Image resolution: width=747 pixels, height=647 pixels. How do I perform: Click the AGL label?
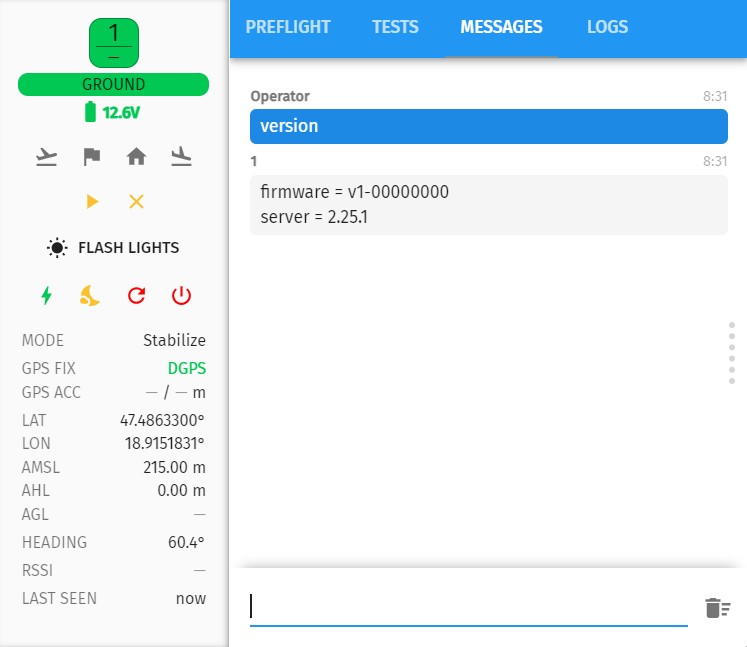point(35,514)
